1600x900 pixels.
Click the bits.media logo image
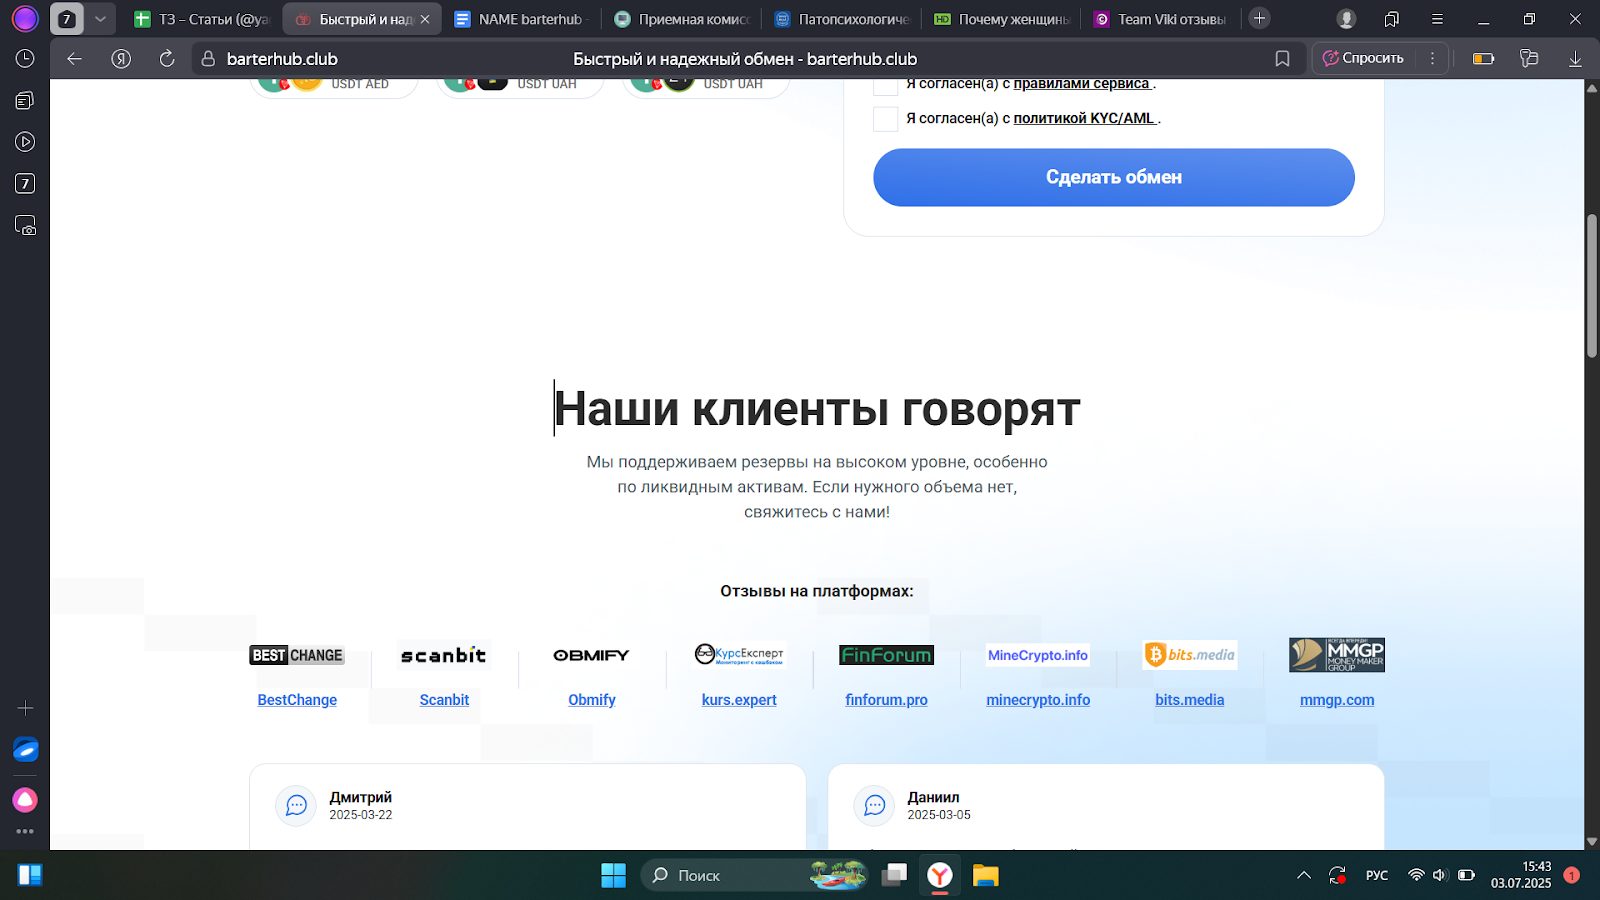[1190, 655]
